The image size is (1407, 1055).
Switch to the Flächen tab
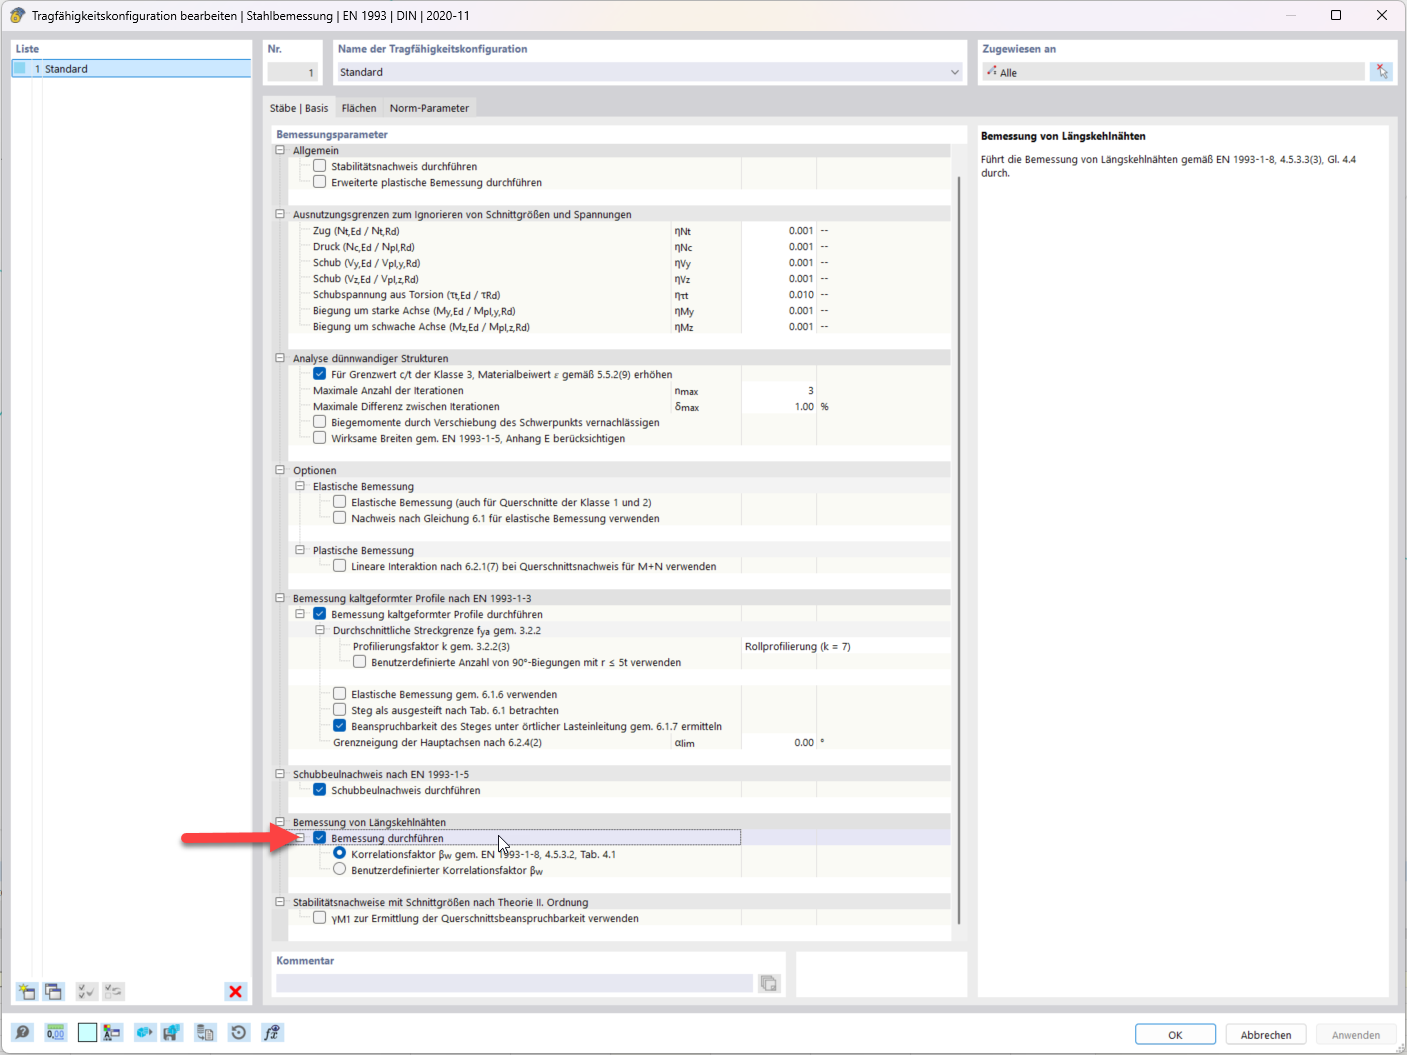click(x=358, y=107)
